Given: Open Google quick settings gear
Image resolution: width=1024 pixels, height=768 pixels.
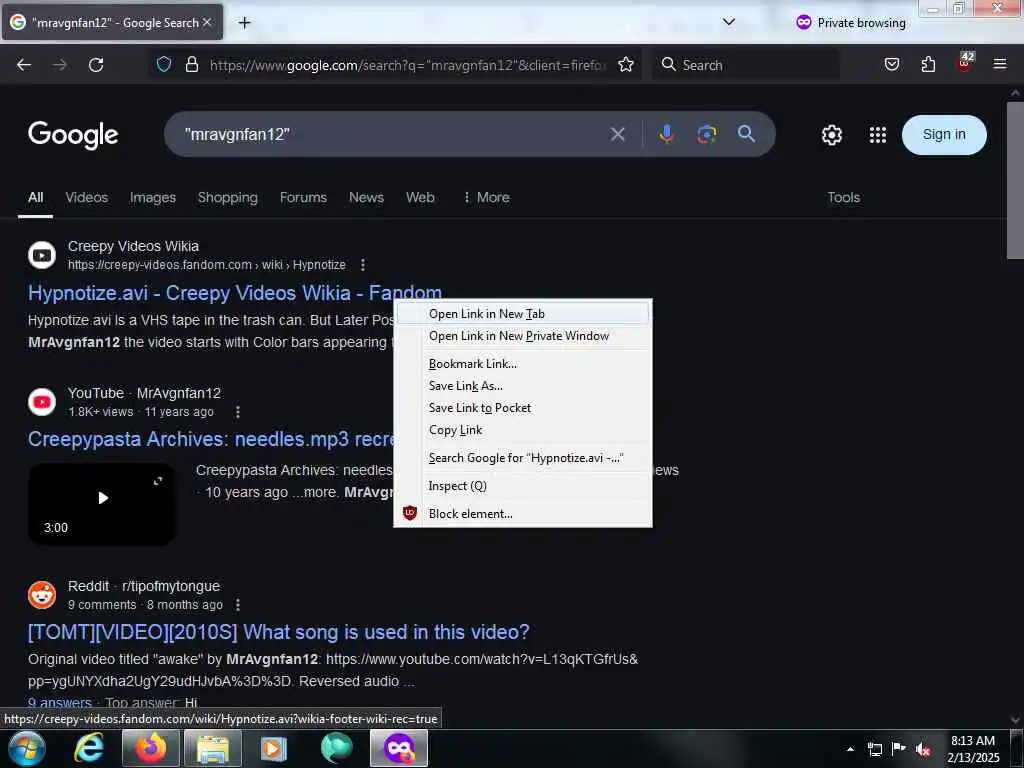Looking at the screenshot, I should coord(831,135).
